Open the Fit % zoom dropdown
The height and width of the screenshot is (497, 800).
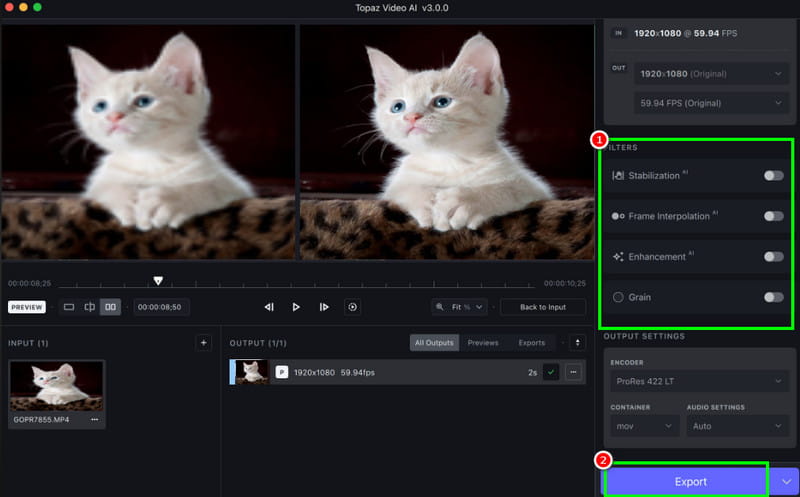(460, 307)
